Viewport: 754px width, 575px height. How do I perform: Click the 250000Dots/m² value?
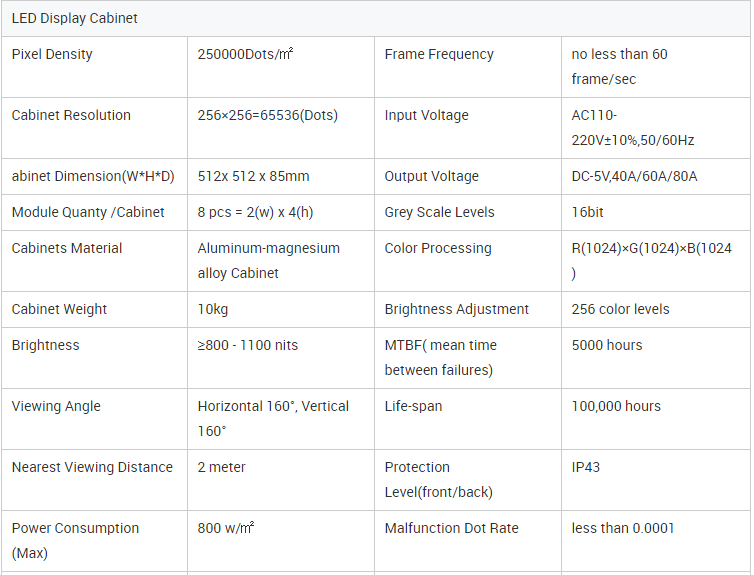click(x=245, y=54)
